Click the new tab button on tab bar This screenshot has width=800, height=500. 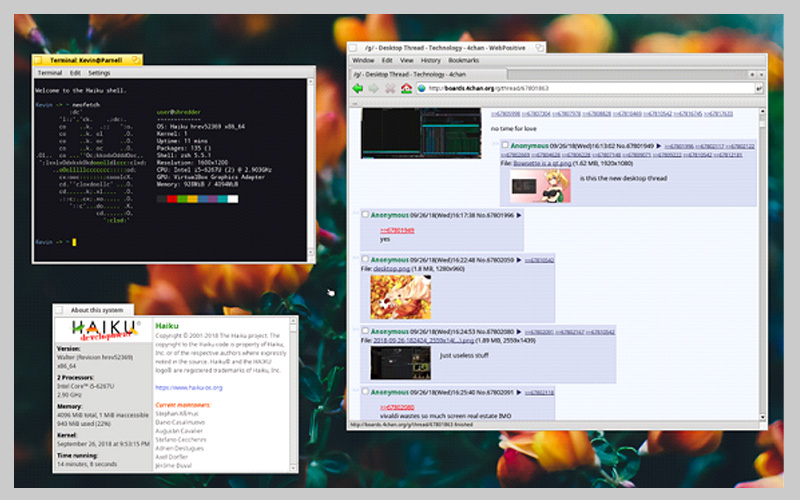750,74
